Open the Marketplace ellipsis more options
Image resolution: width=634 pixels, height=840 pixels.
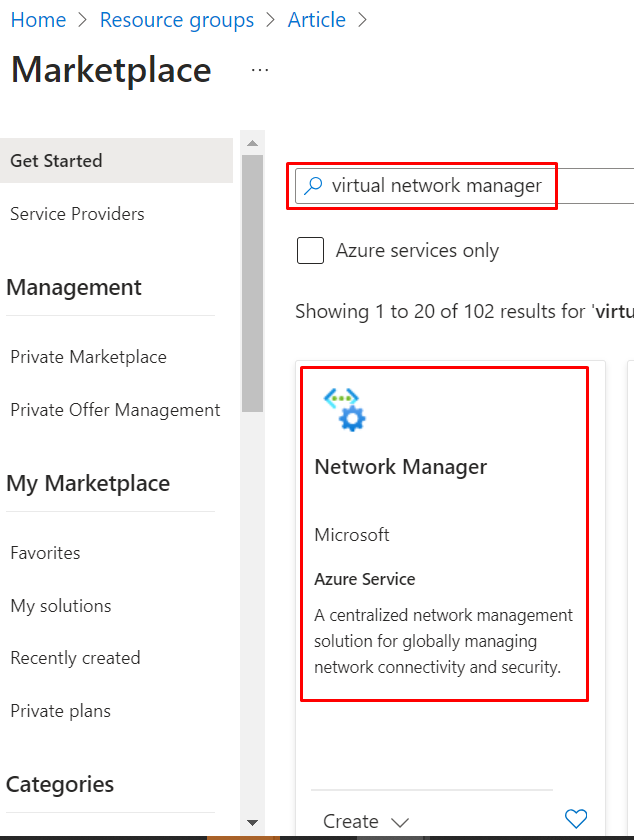pyautogui.click(x=260, y=70)
